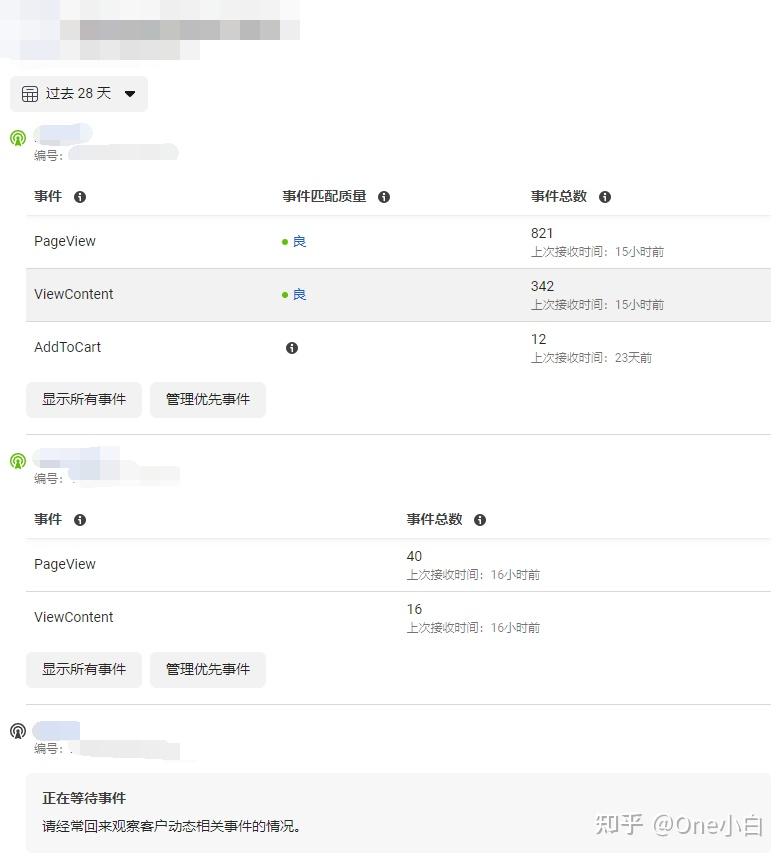The height and width of the screenshot is (857, 784).
Task: Click the 821 event total value
Action: 542,233
